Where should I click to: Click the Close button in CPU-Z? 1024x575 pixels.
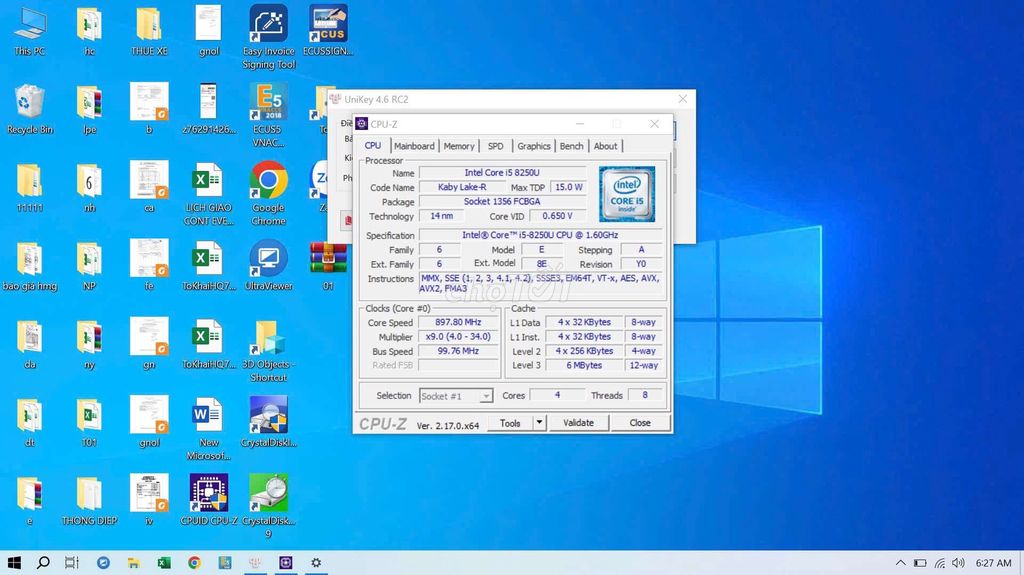click(640, 423)
